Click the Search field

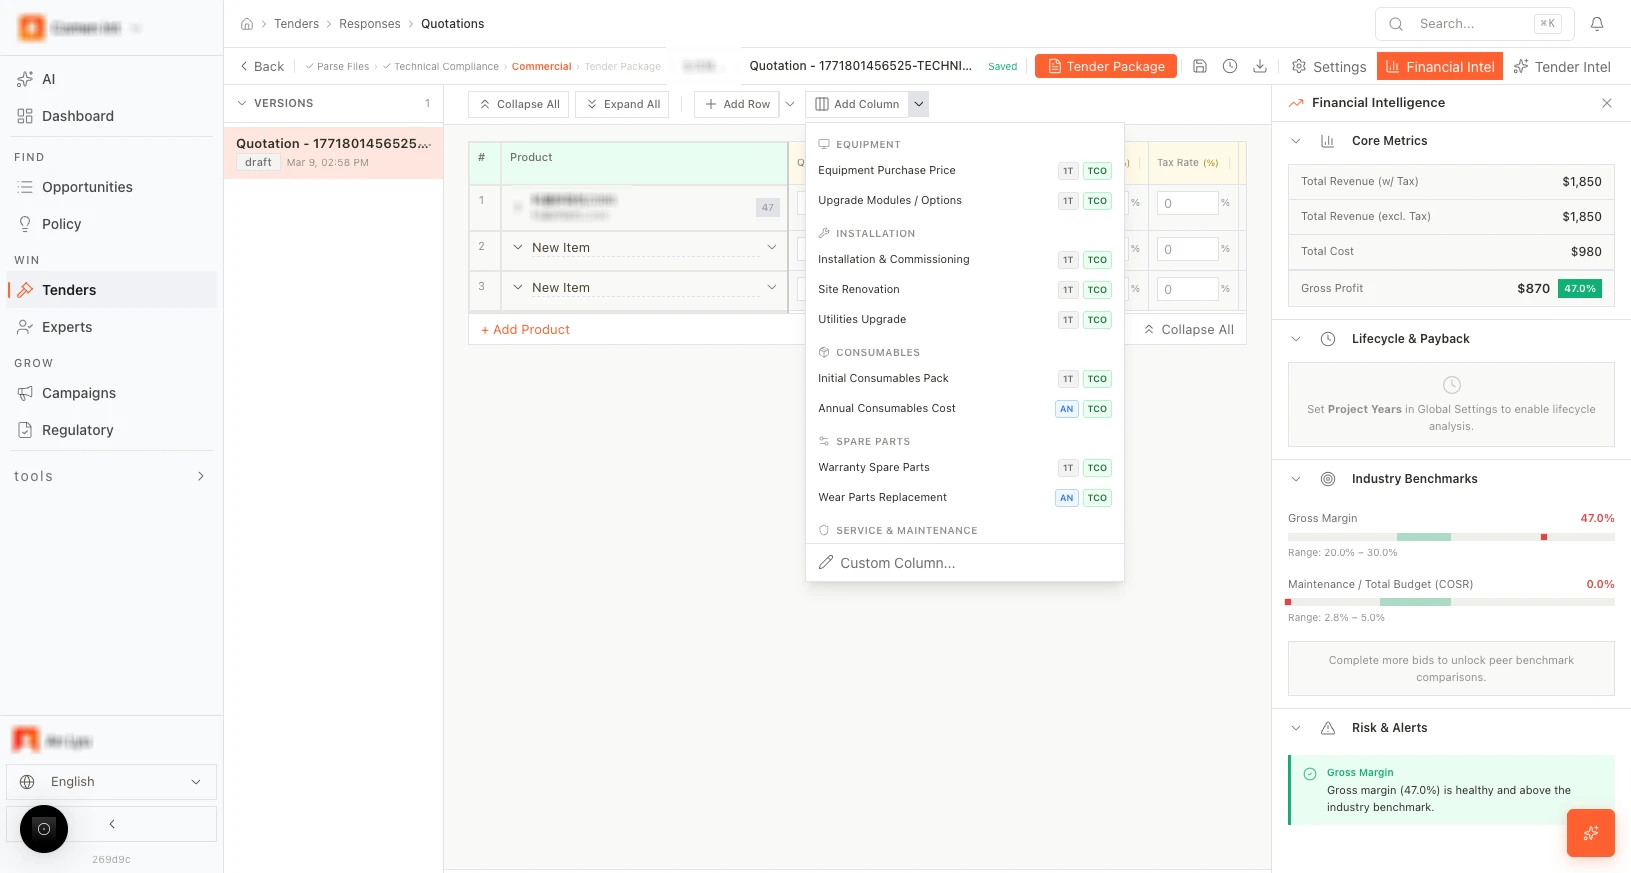tap(1474, 24)
